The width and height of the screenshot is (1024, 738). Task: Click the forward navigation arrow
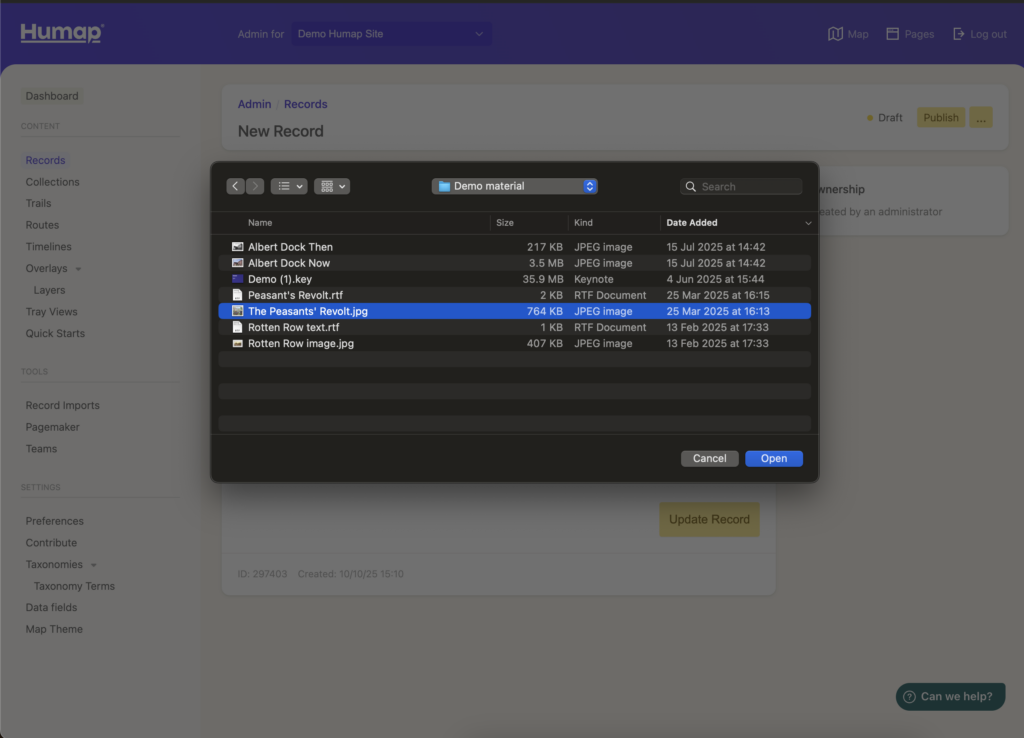click(255, 186)
